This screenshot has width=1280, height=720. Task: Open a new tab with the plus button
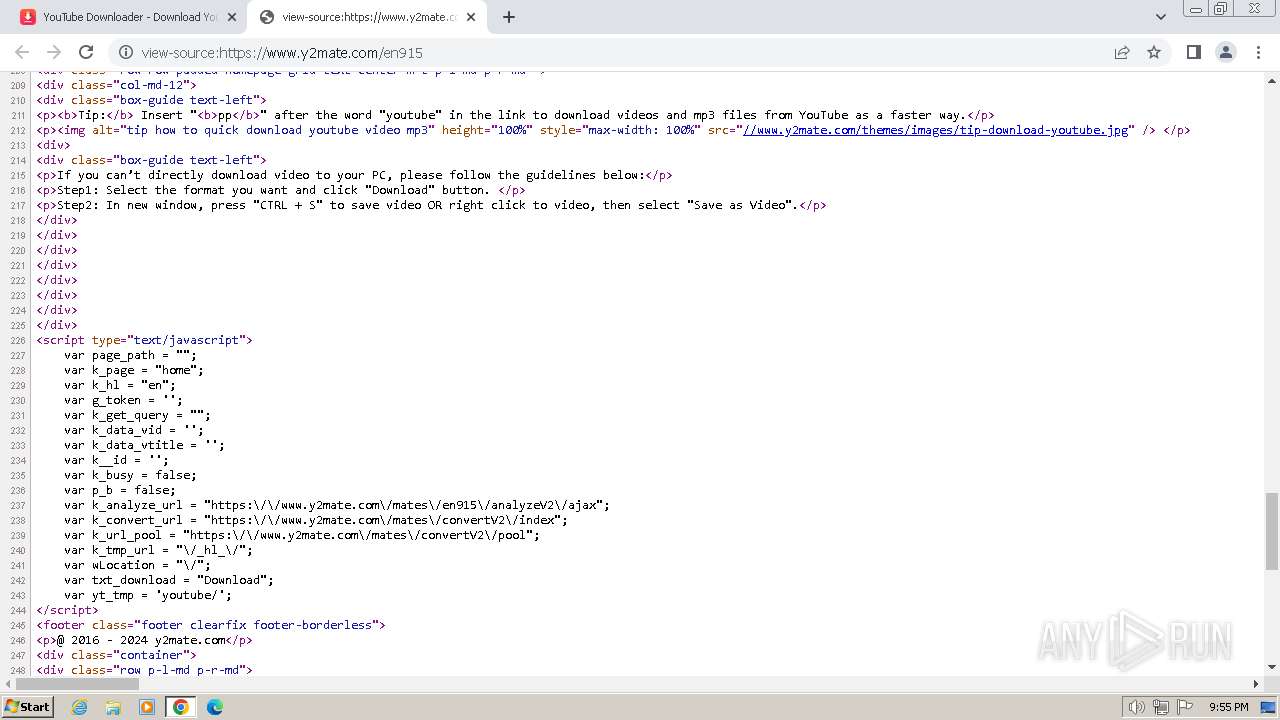pyautogui.click(x=509, y=17)
